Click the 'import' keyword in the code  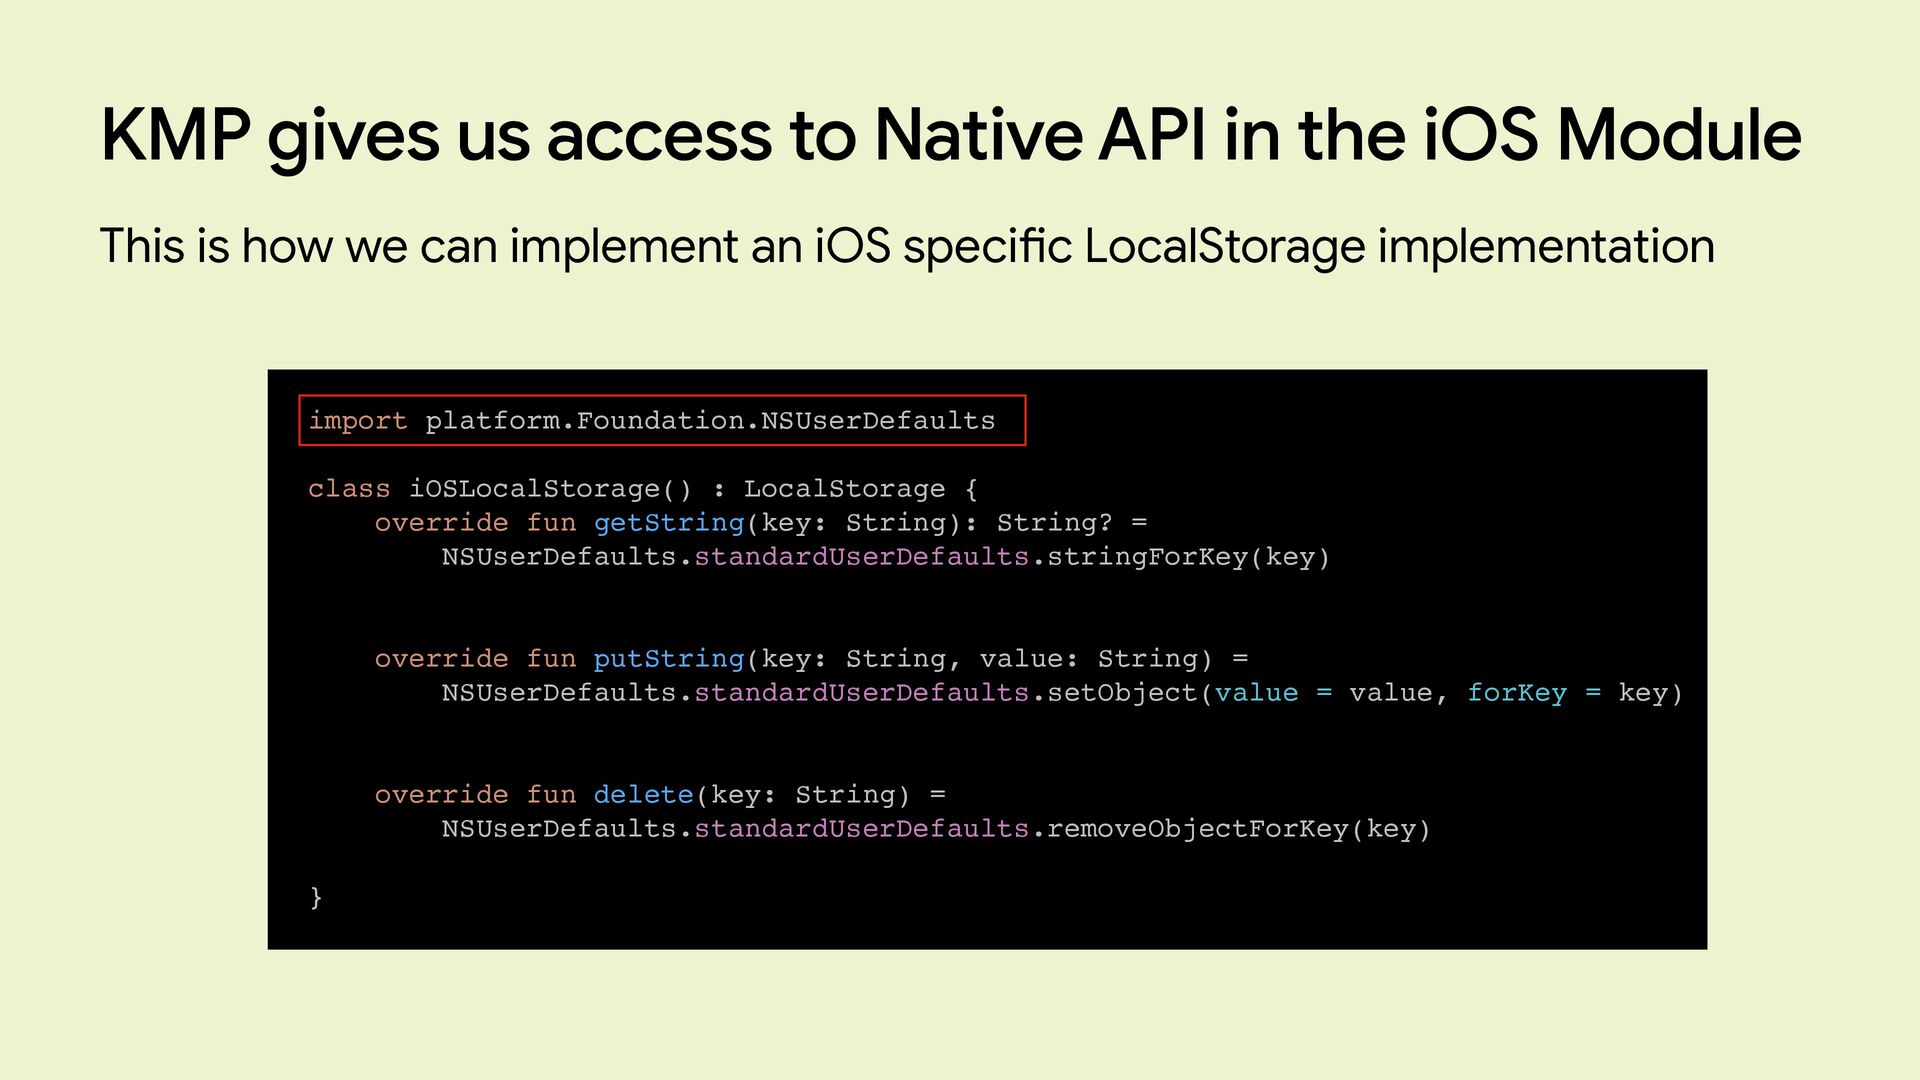click(357, 421)
